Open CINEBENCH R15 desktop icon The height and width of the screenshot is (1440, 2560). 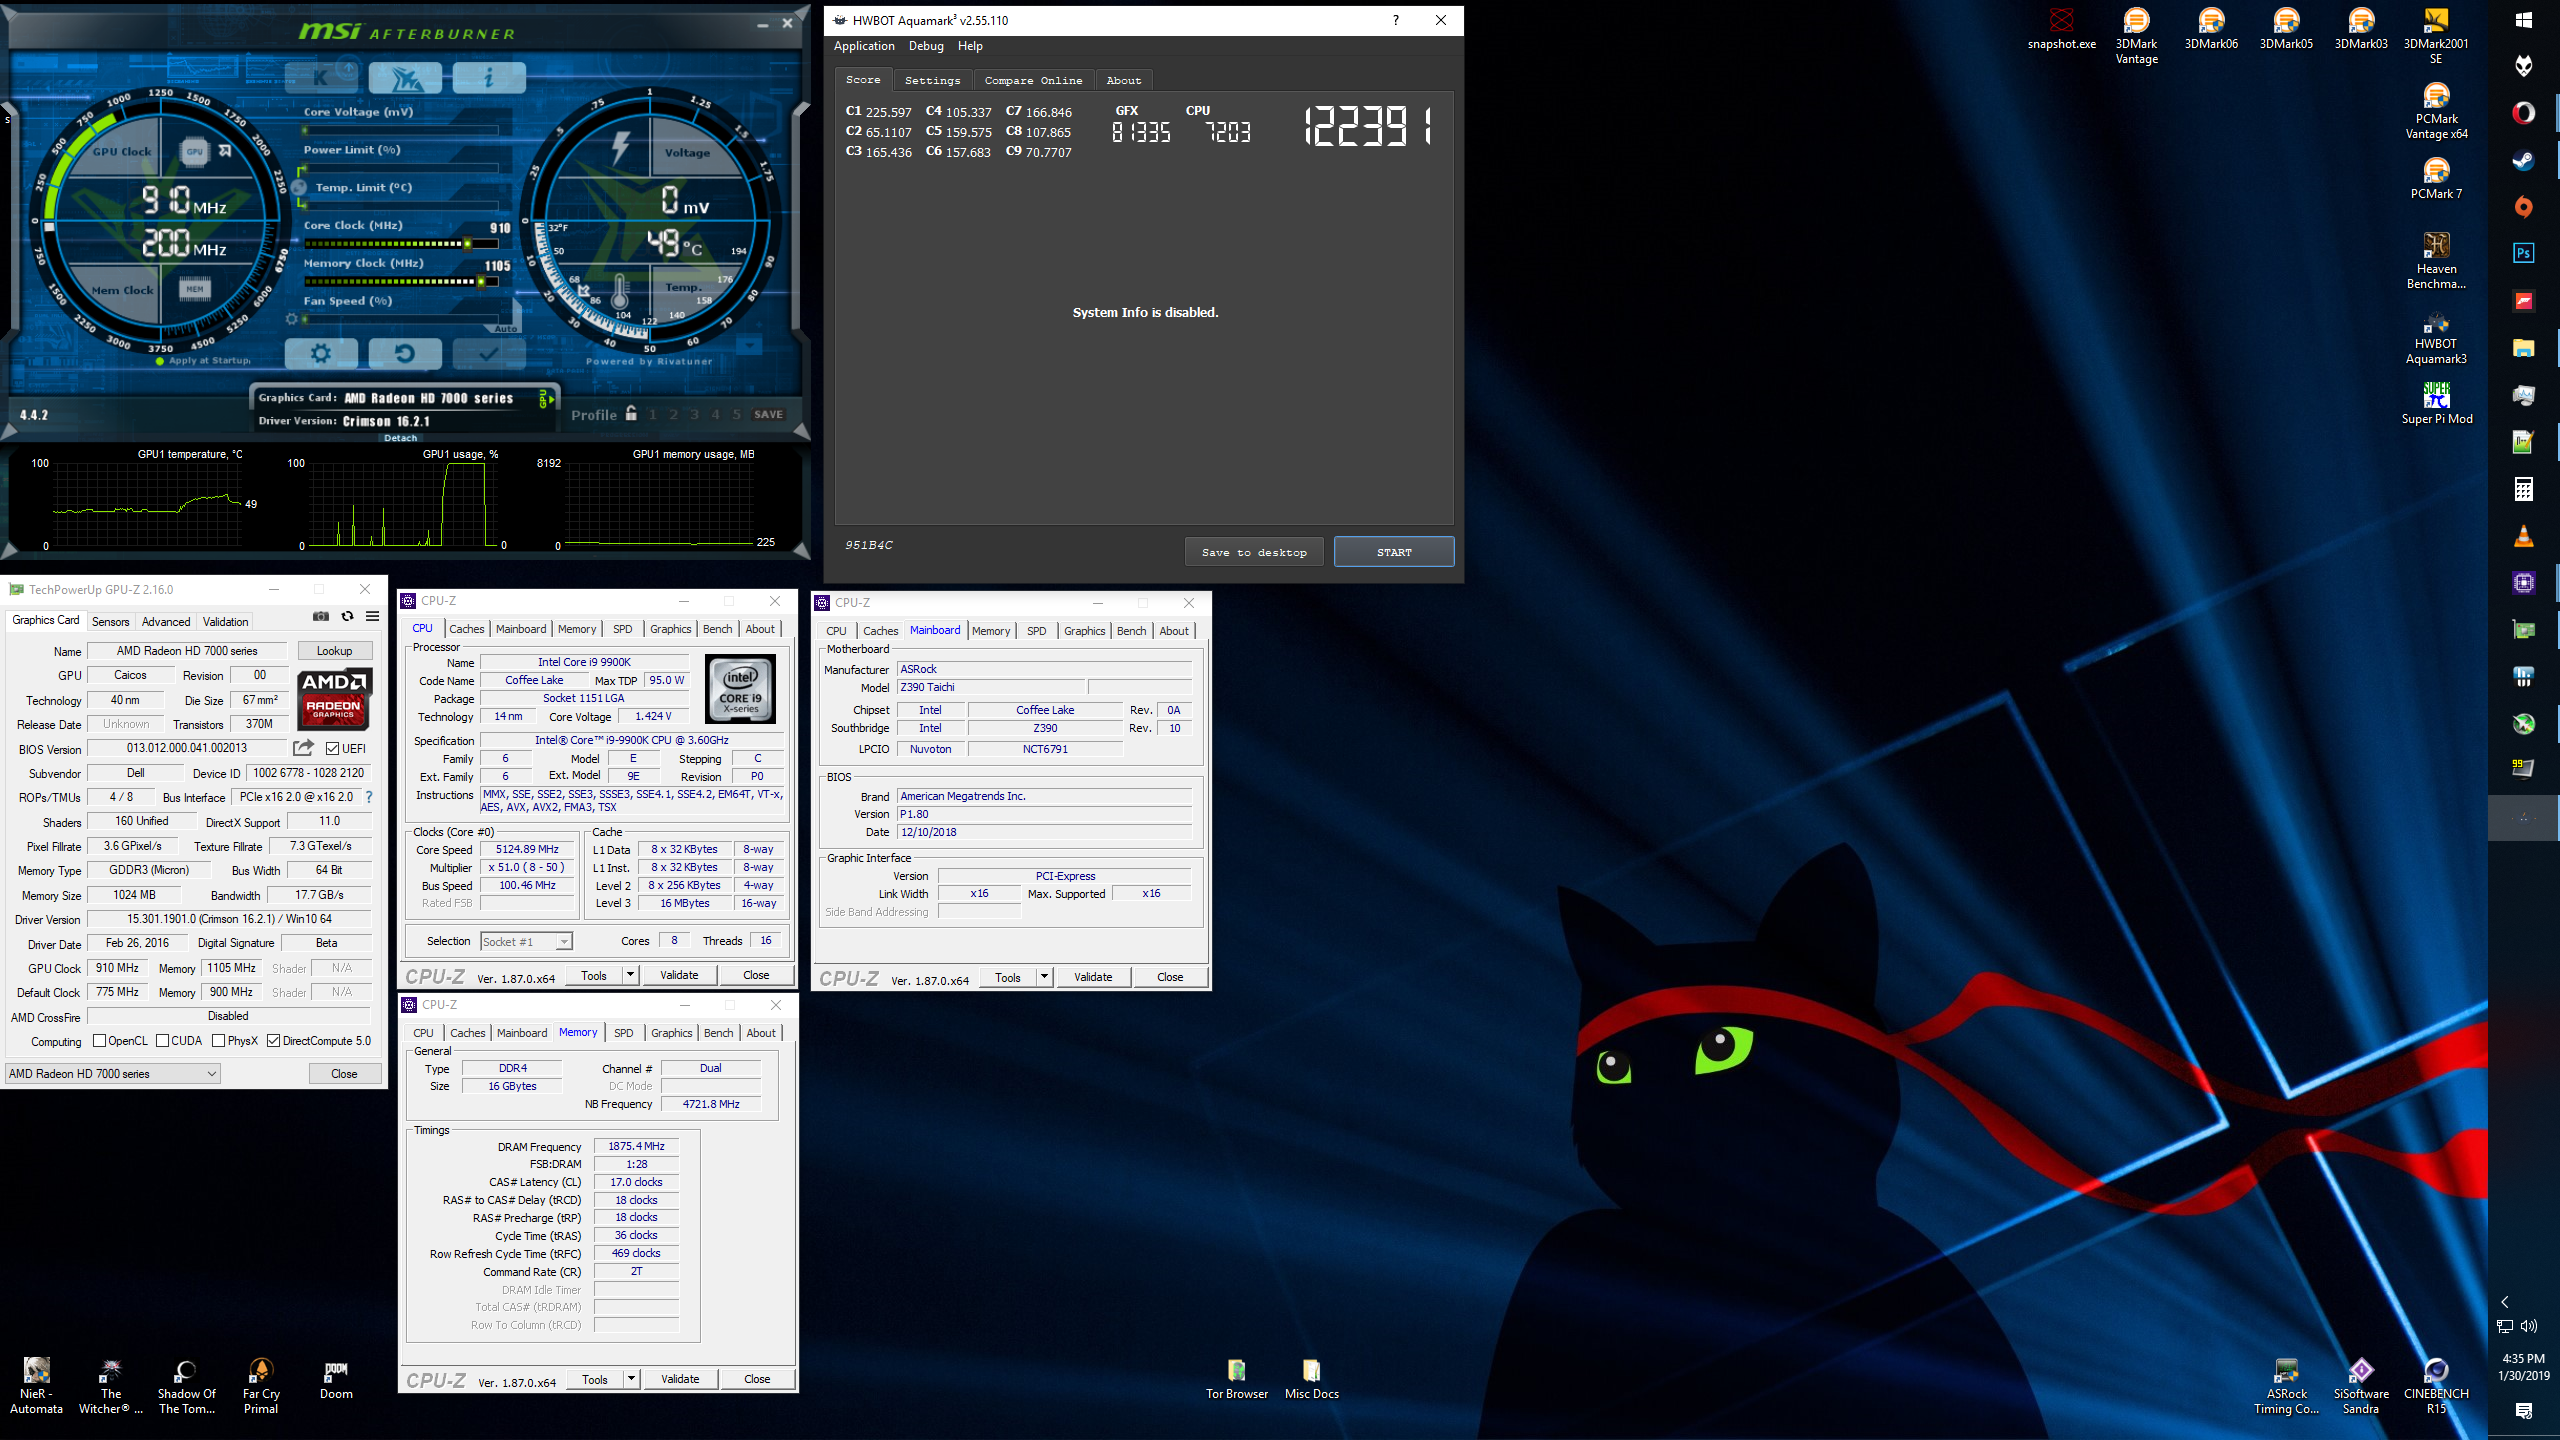[x=2436, y=1386]
